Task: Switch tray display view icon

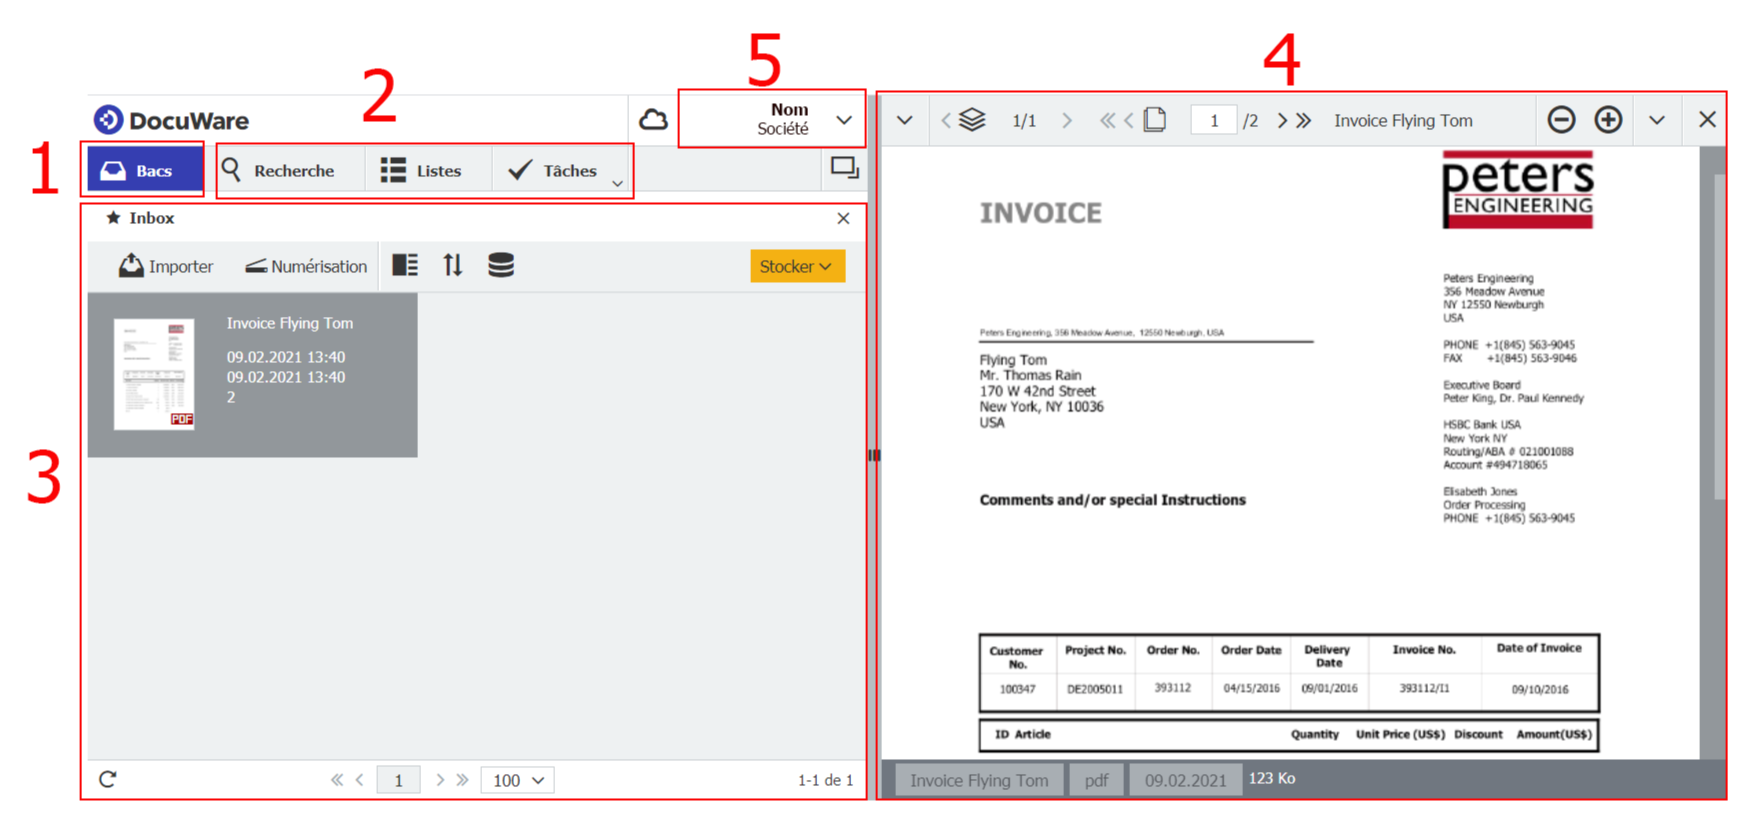Action: [405, 265]
